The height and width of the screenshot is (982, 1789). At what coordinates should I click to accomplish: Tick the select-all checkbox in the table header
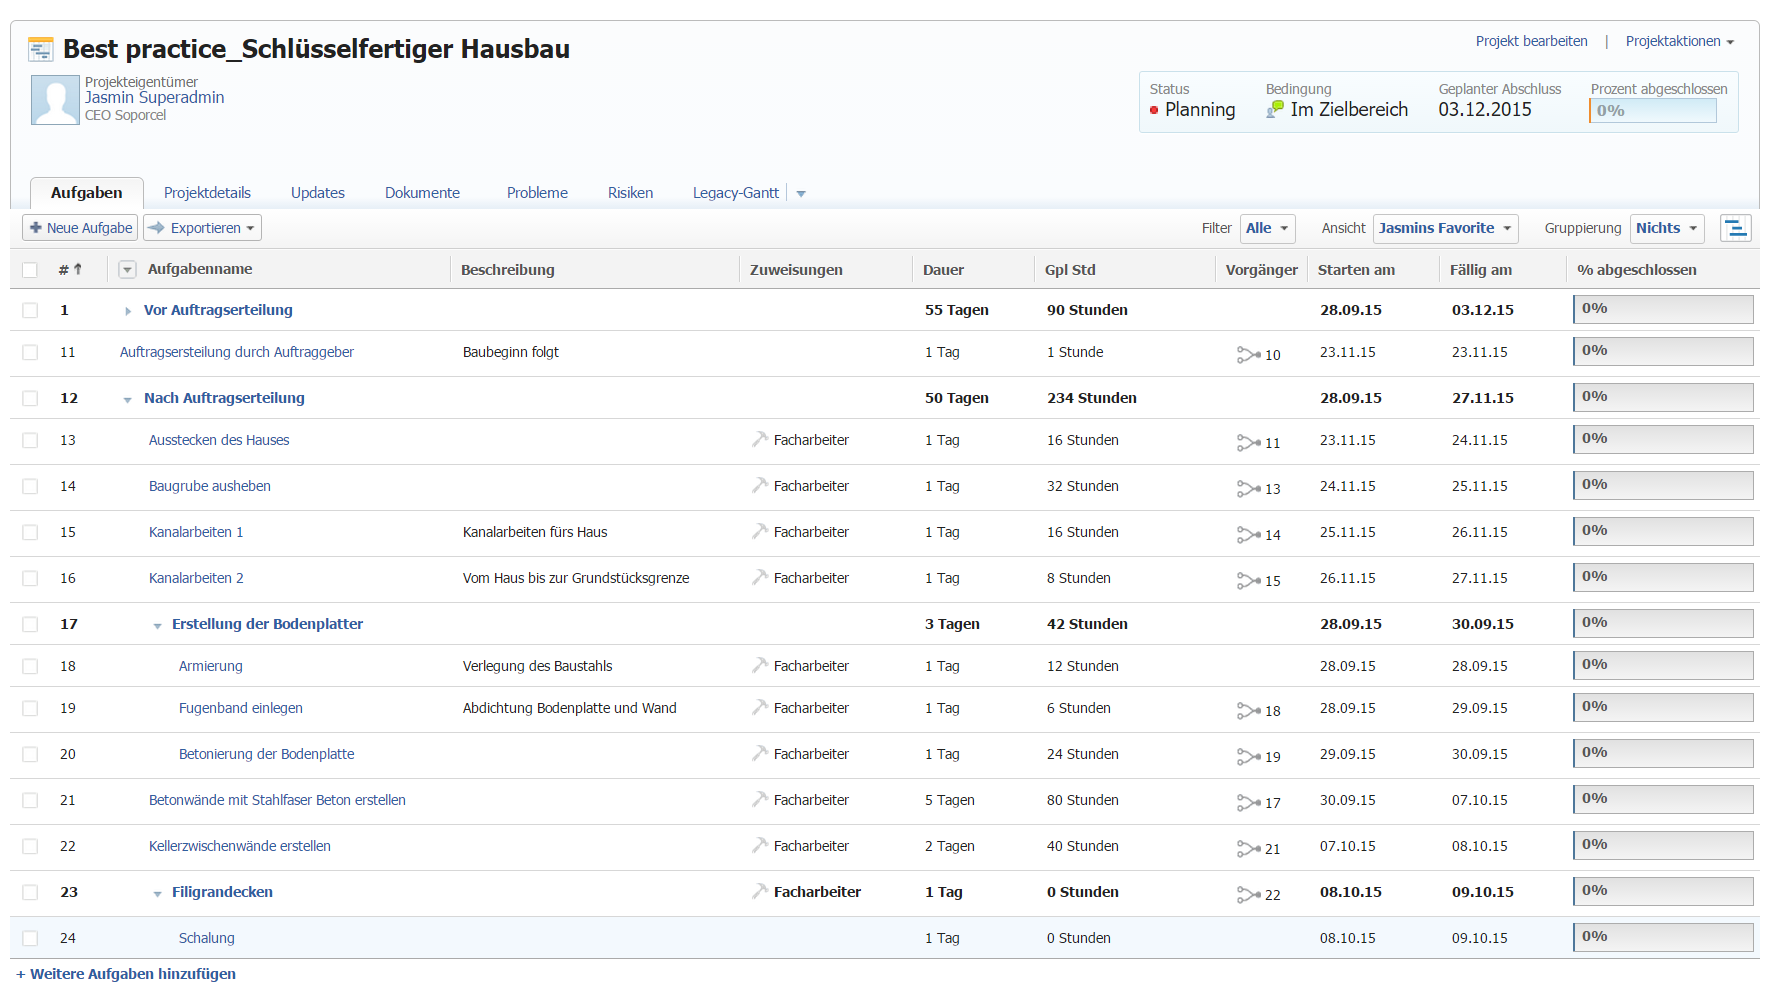(x=30, y=270)
